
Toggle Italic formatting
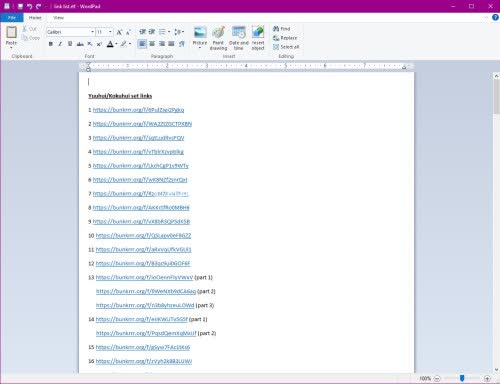(60, 44)
